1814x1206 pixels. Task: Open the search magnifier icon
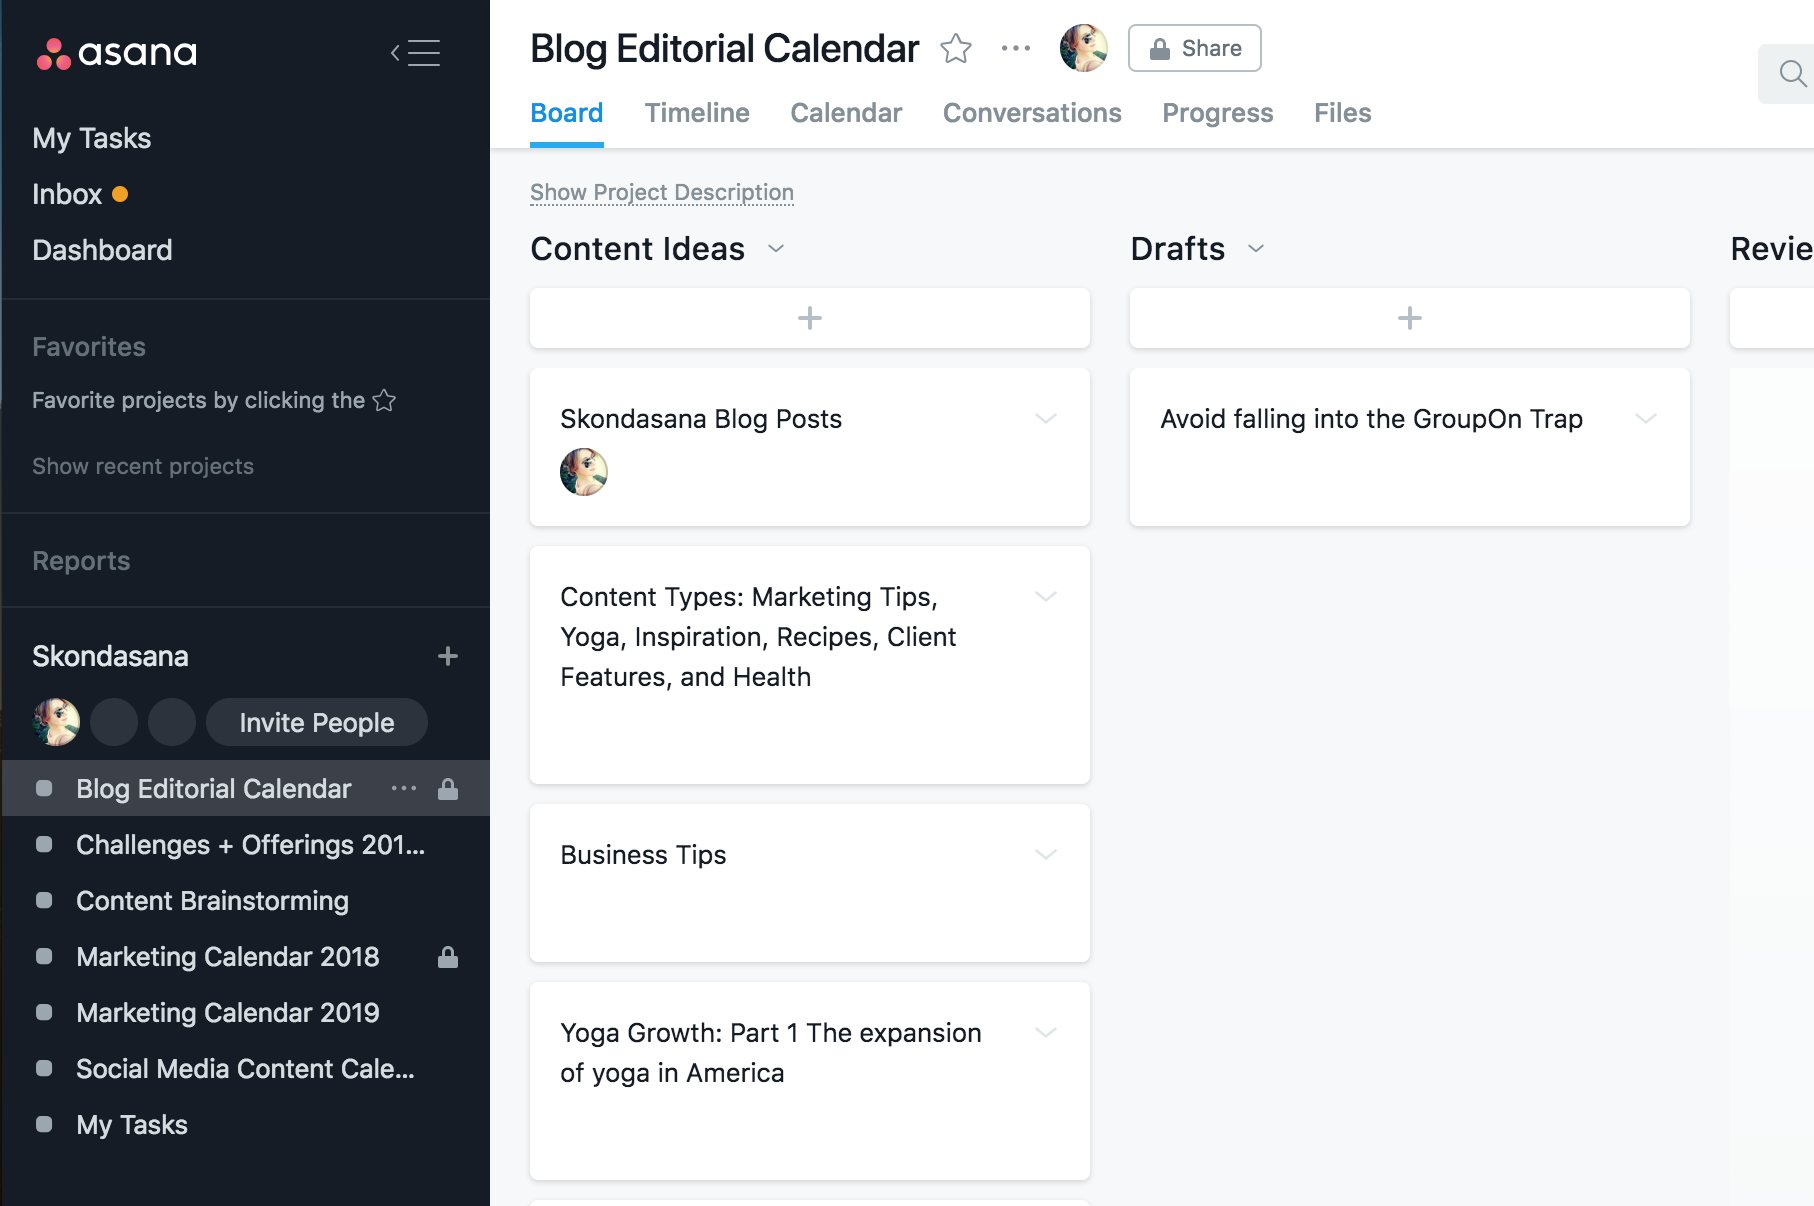click(x=1792, y=73)
